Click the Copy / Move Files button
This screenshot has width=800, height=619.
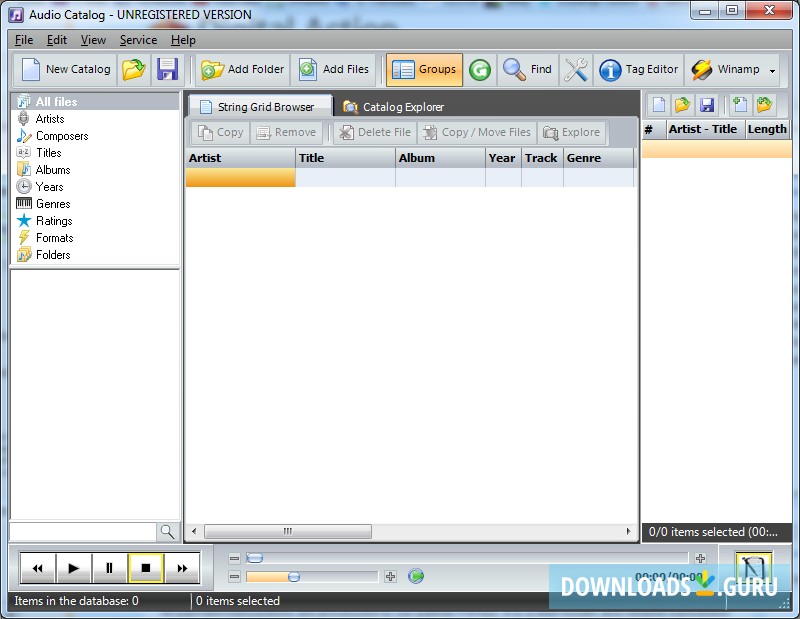point(477,133)
